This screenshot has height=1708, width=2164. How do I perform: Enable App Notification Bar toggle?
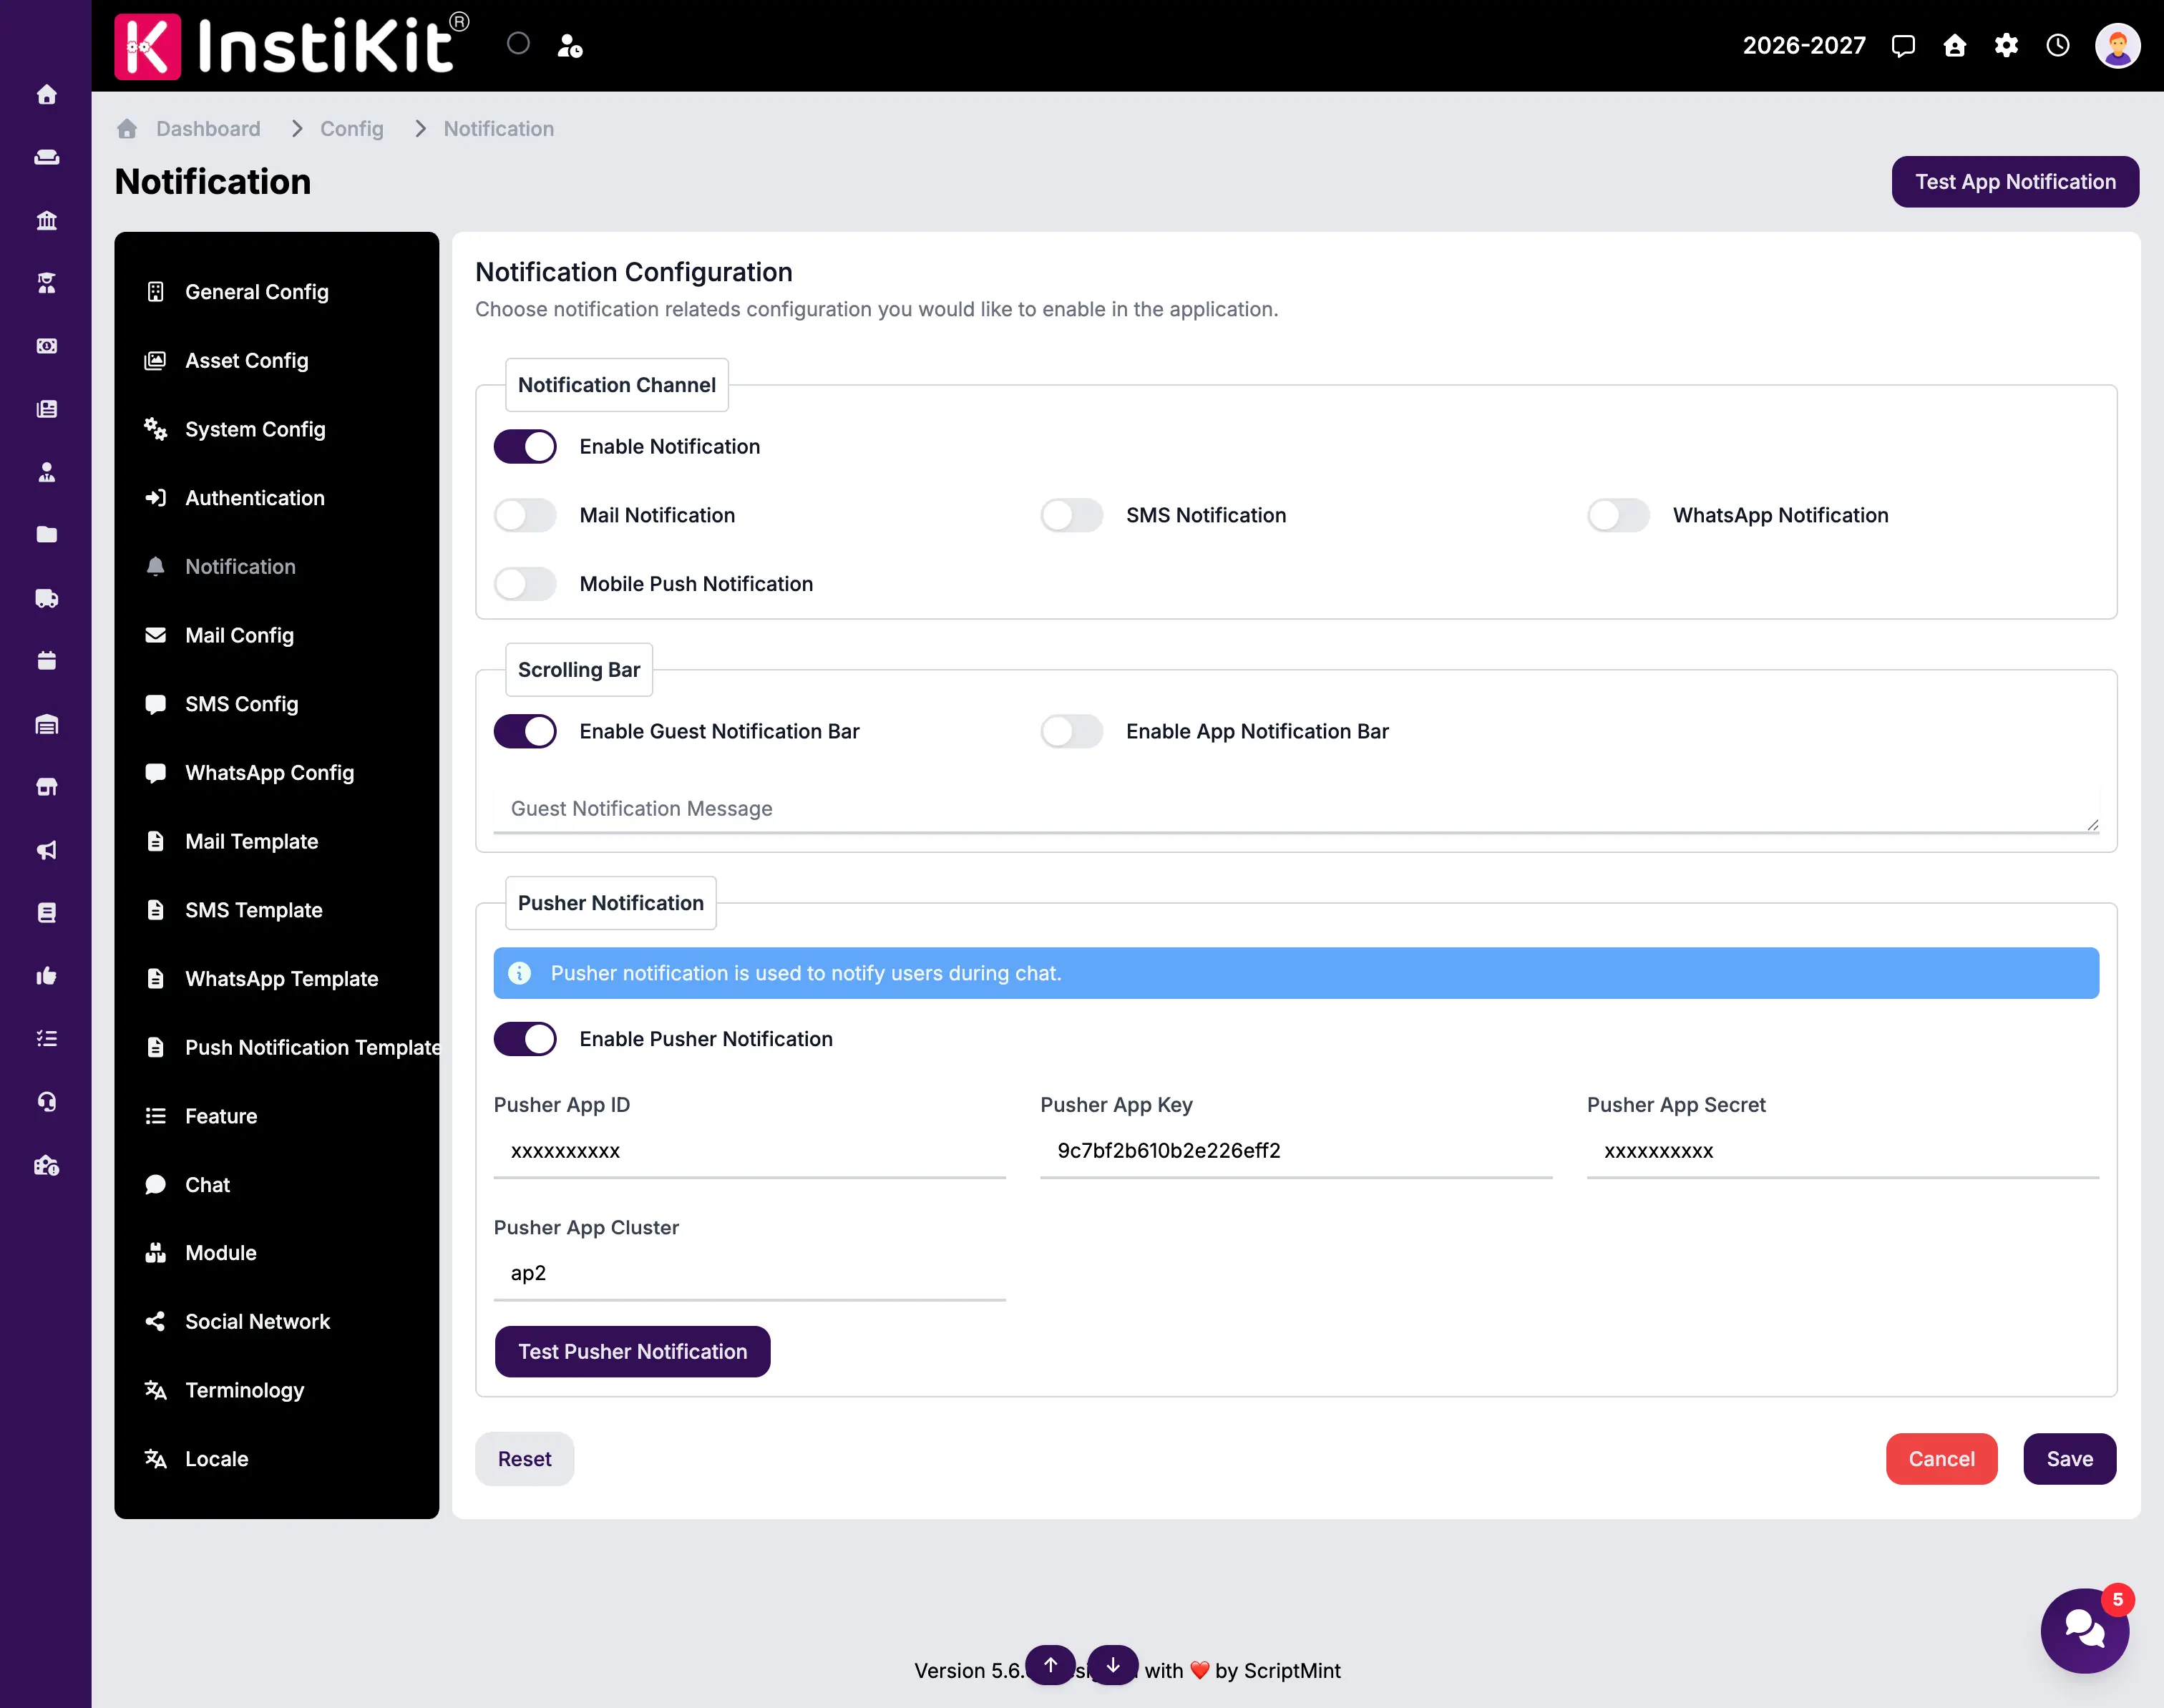[x=1071, y=732]
